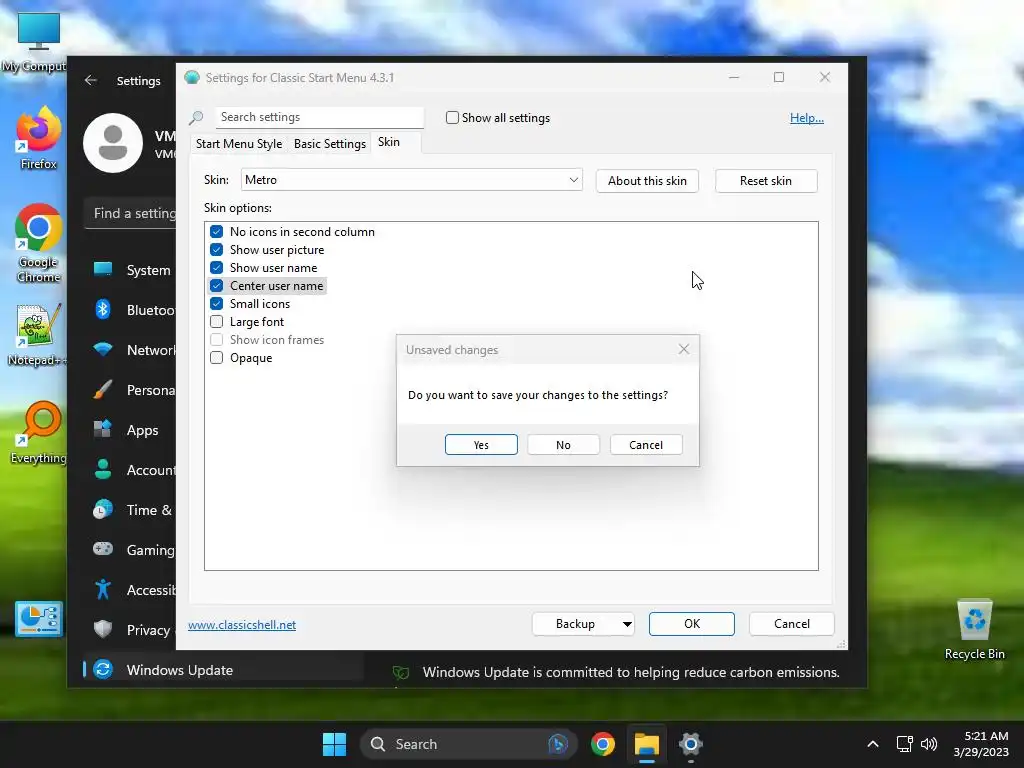This screenshot has width=1024, height=768.
Task: Click About this skin button
Action: 647,181
